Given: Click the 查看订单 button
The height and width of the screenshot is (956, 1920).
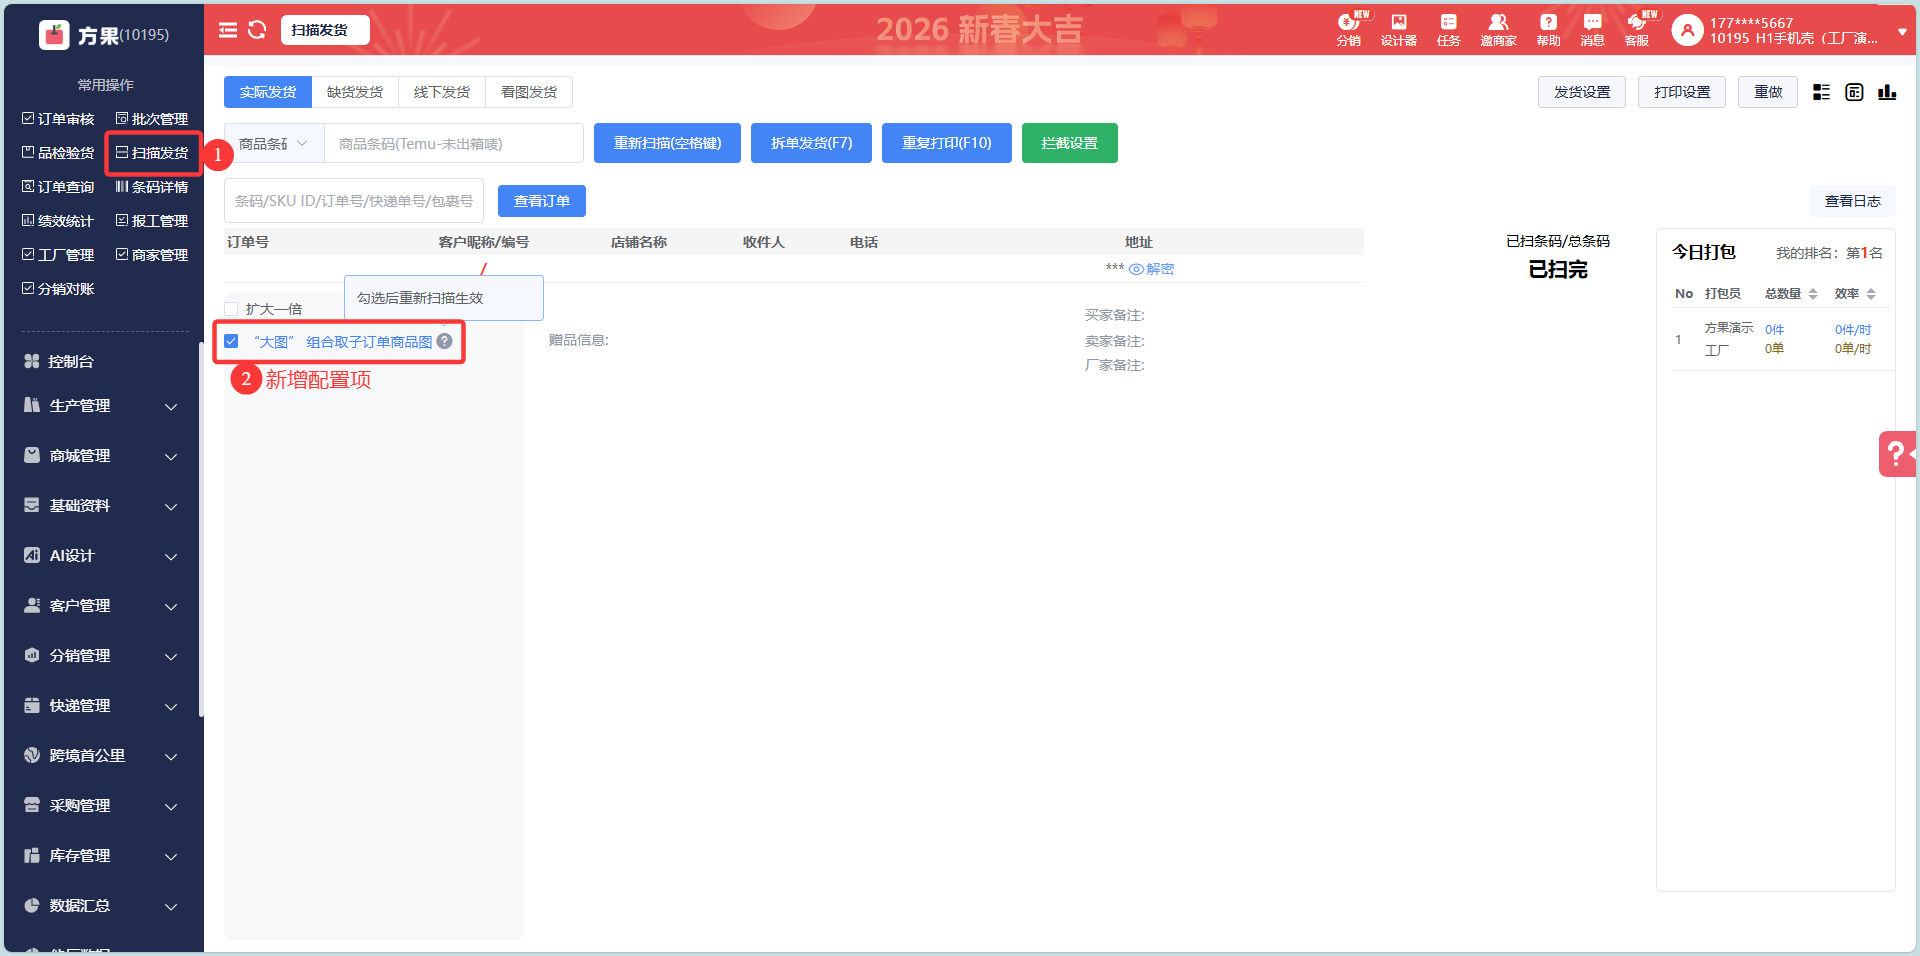Looking at the screenshot, I should pos(542,201).
